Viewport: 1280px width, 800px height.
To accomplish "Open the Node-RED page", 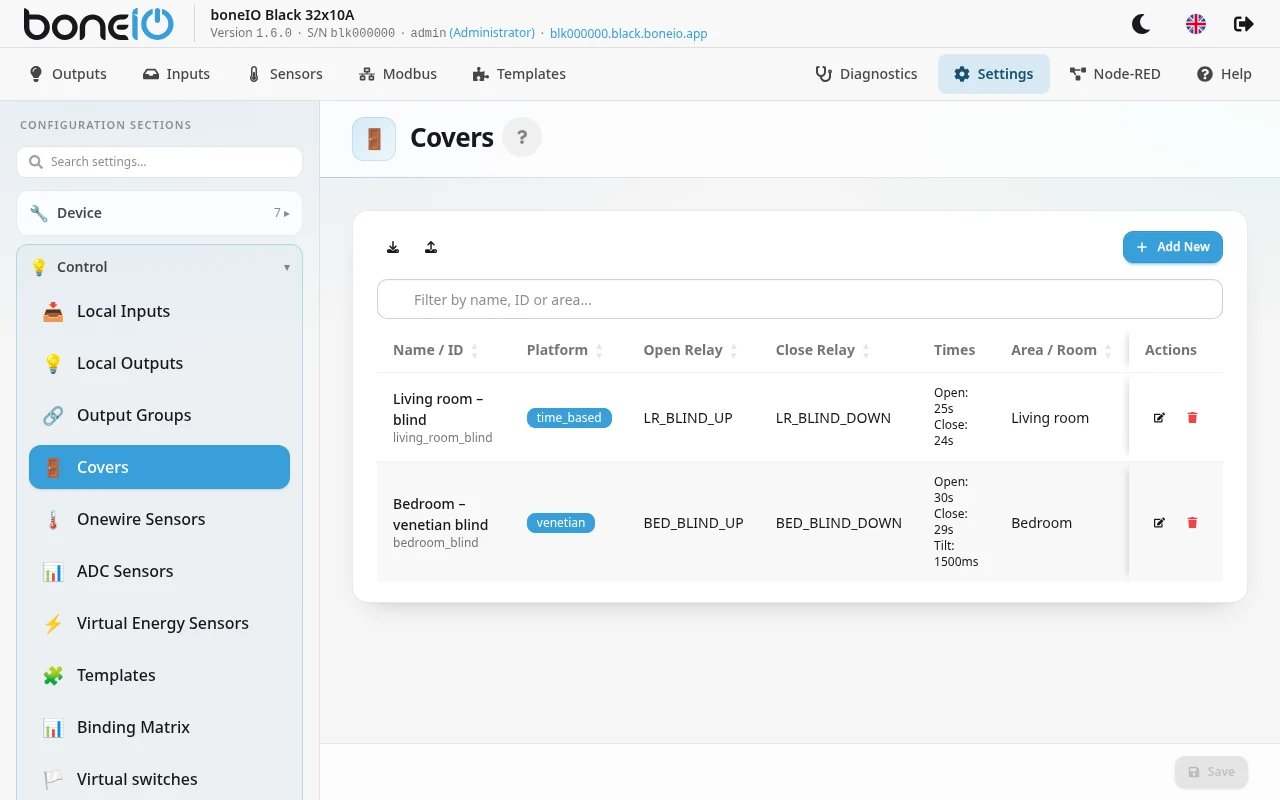I will [1115, 74].
